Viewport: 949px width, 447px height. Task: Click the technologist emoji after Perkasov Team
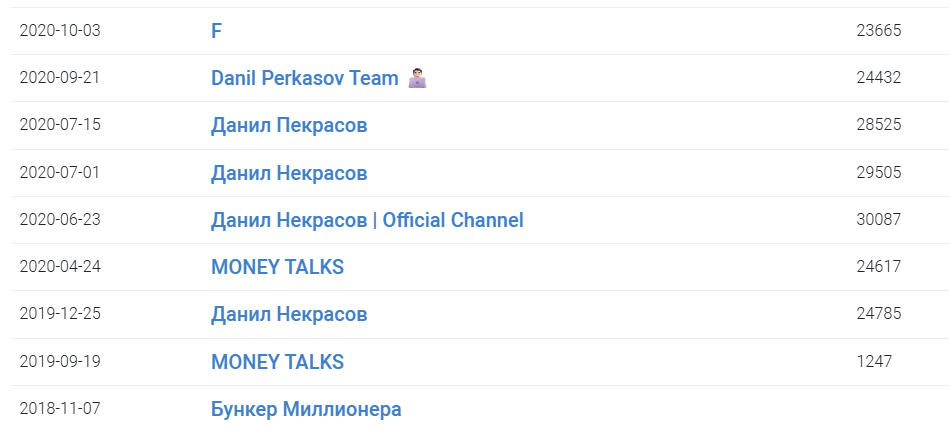417,78
